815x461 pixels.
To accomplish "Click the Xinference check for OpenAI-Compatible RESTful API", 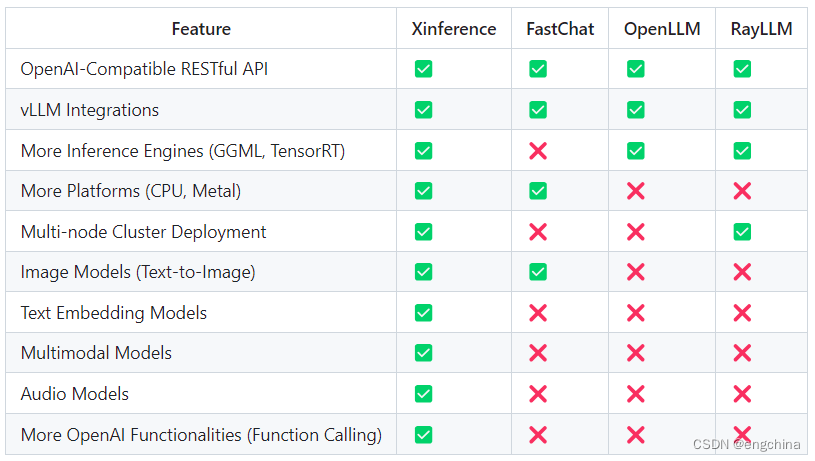I will [423, 69].
